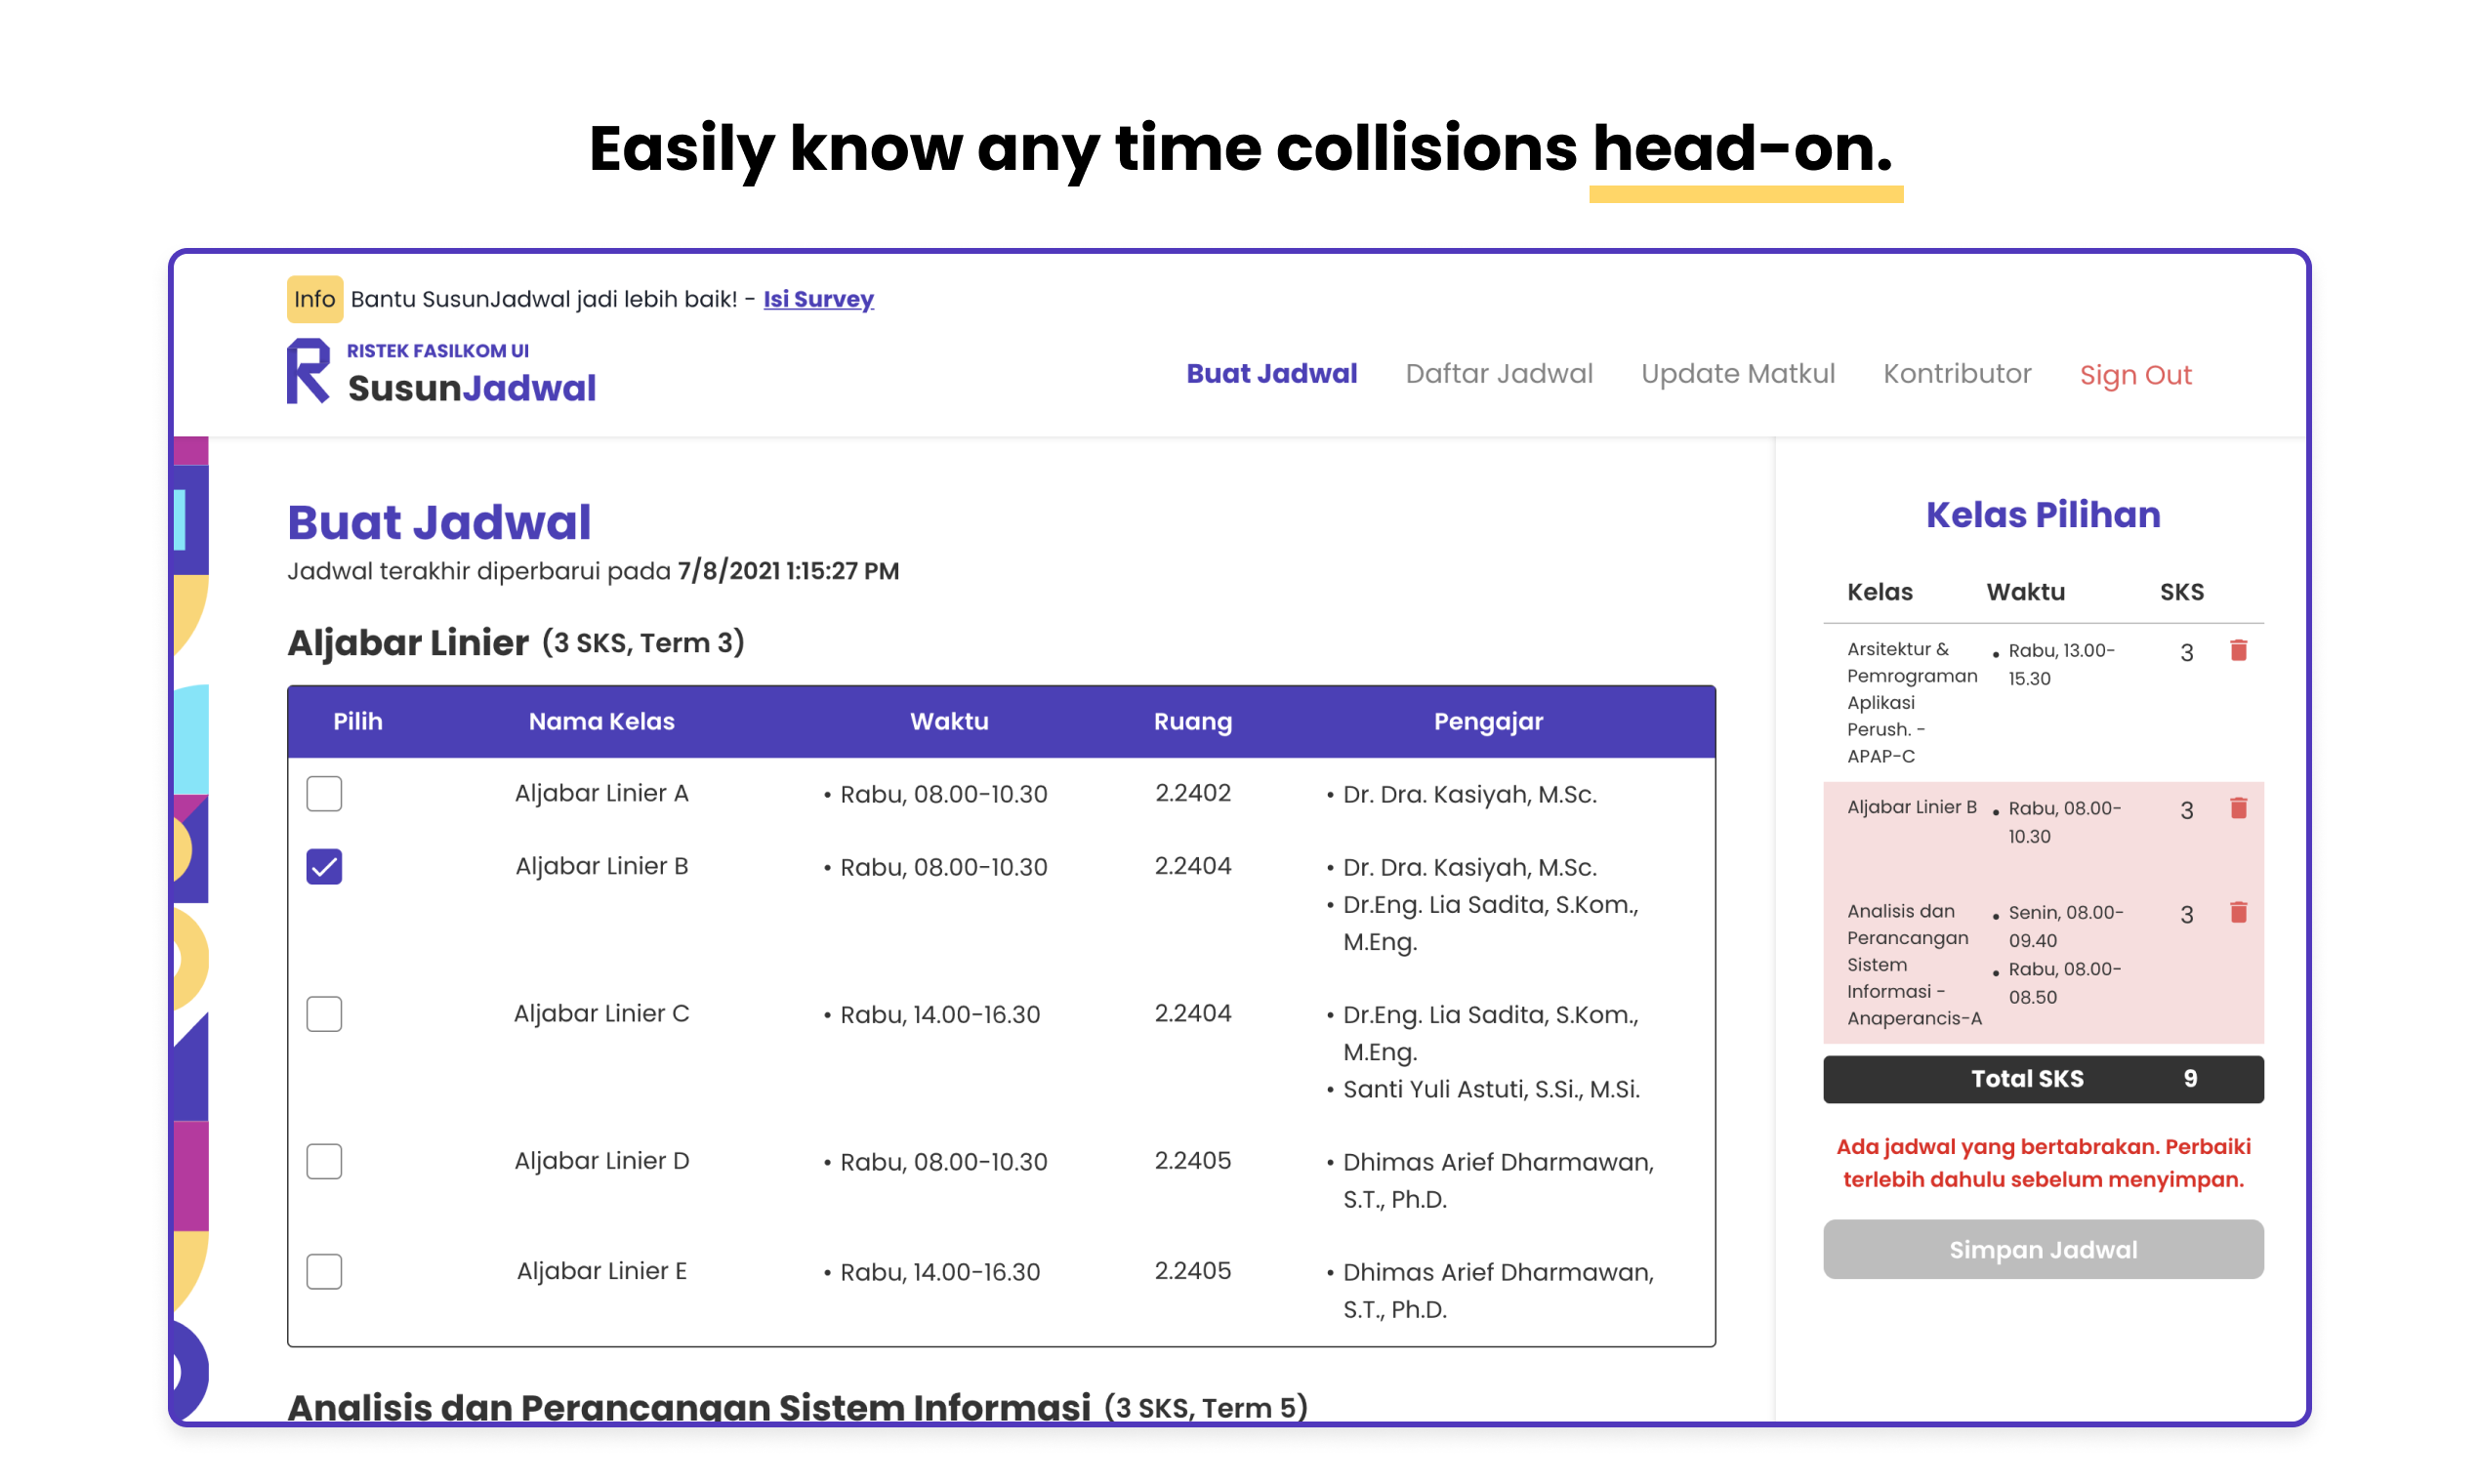Screen dimensions: 2480x1484
Task: Delete Arsitektur & Pemrograman class trash icon
Action: [x=2238, y=651]
